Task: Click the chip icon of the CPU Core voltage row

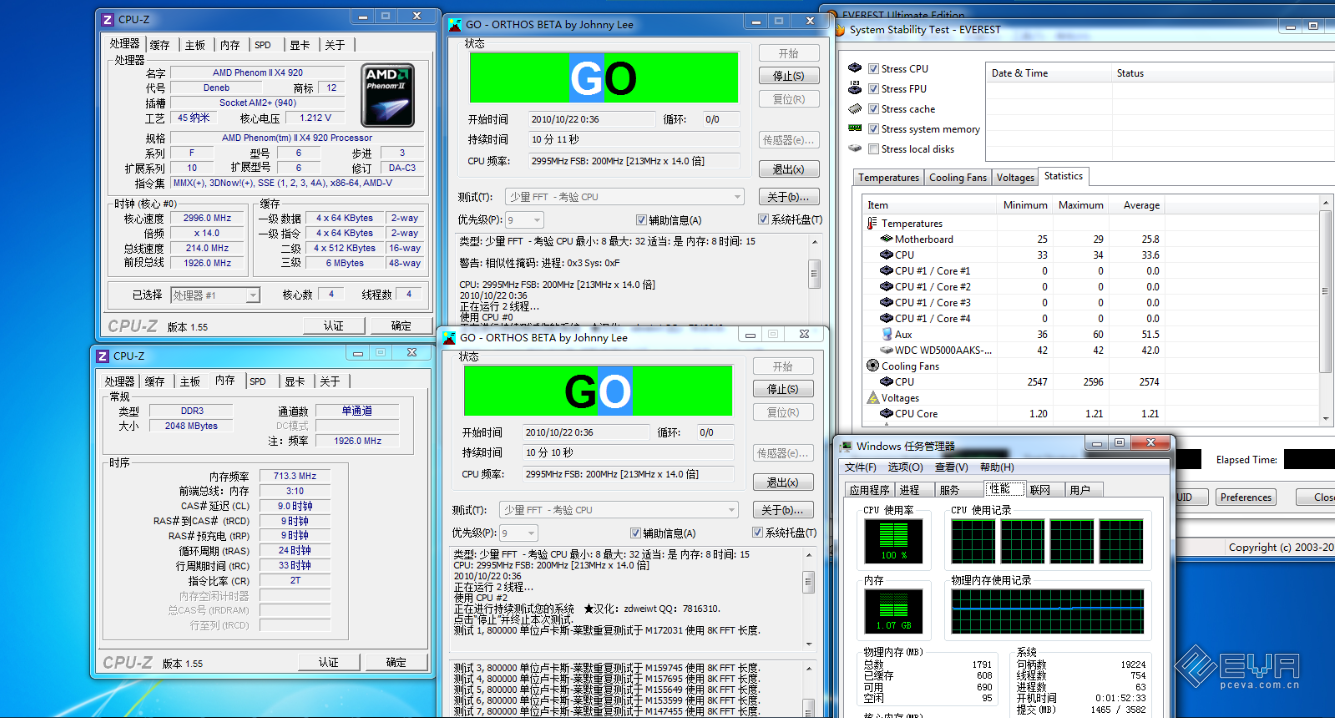Action: (886, 413)
